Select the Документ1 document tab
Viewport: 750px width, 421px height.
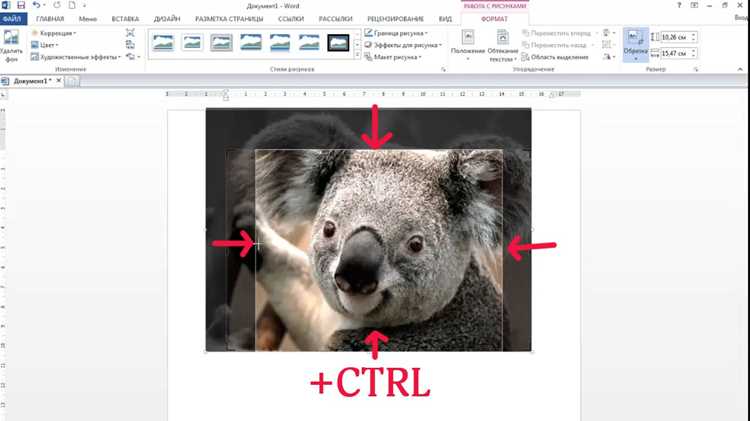tap(31, 81)
